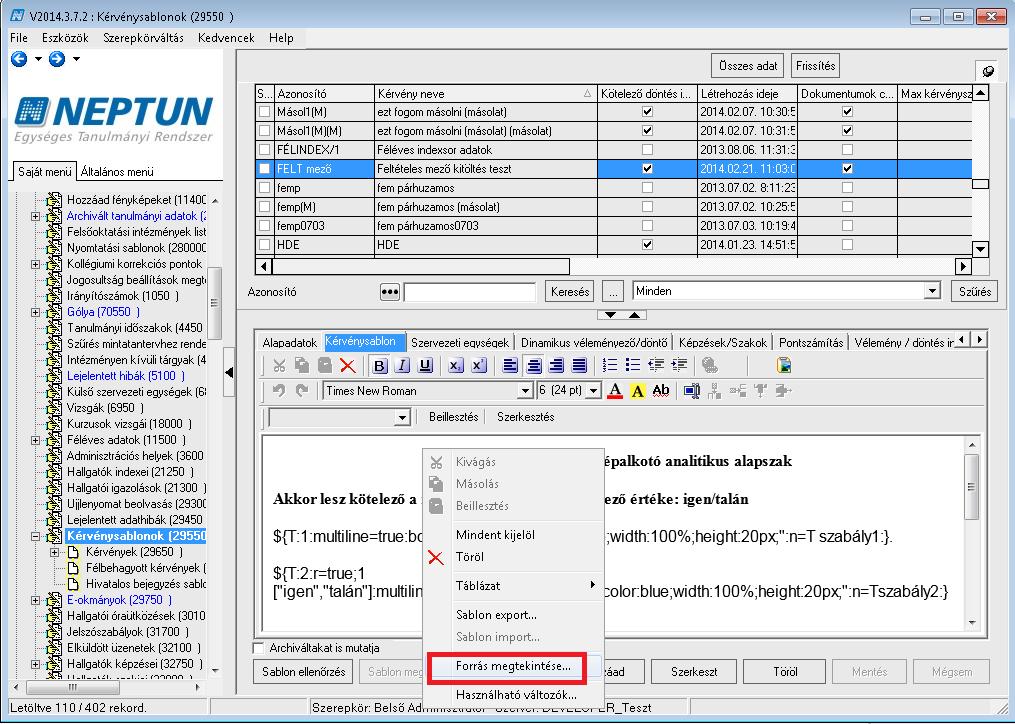Open the empty dropdown beside Beillesztés
The height and width of the screenshot is (724, 1015).
point(403,418)
